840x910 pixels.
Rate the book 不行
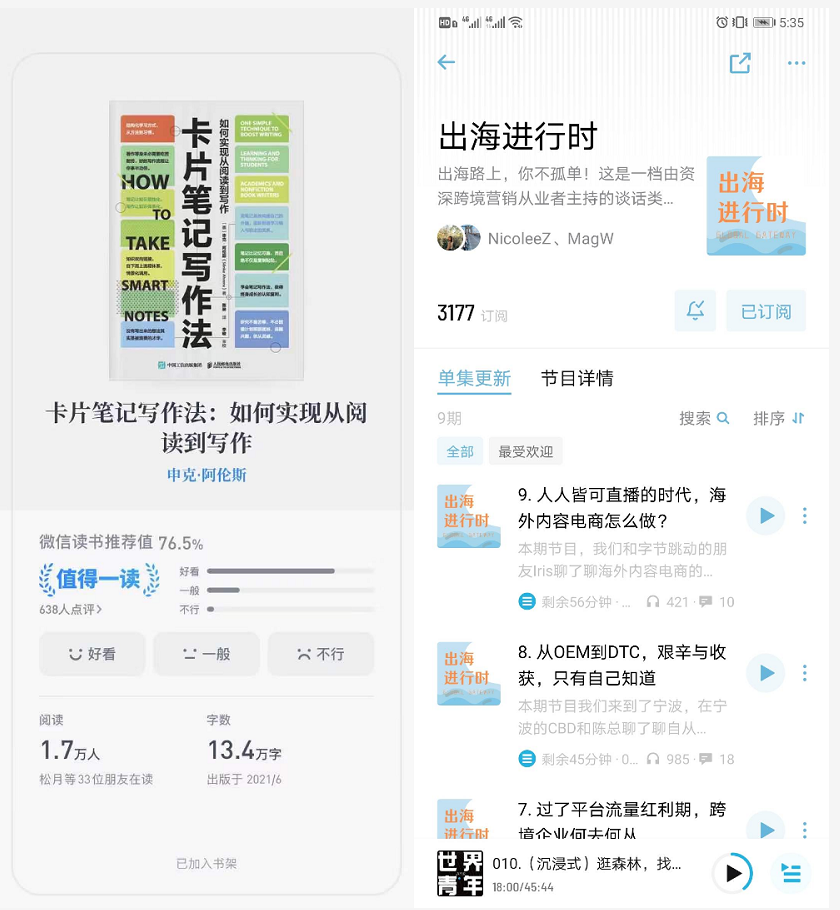(320, 653)
